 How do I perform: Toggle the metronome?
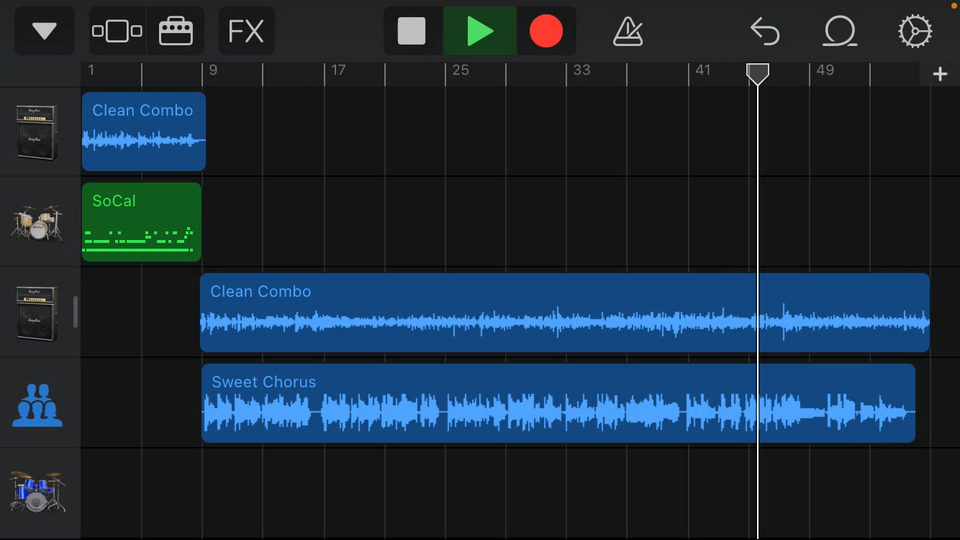(628, 31)
